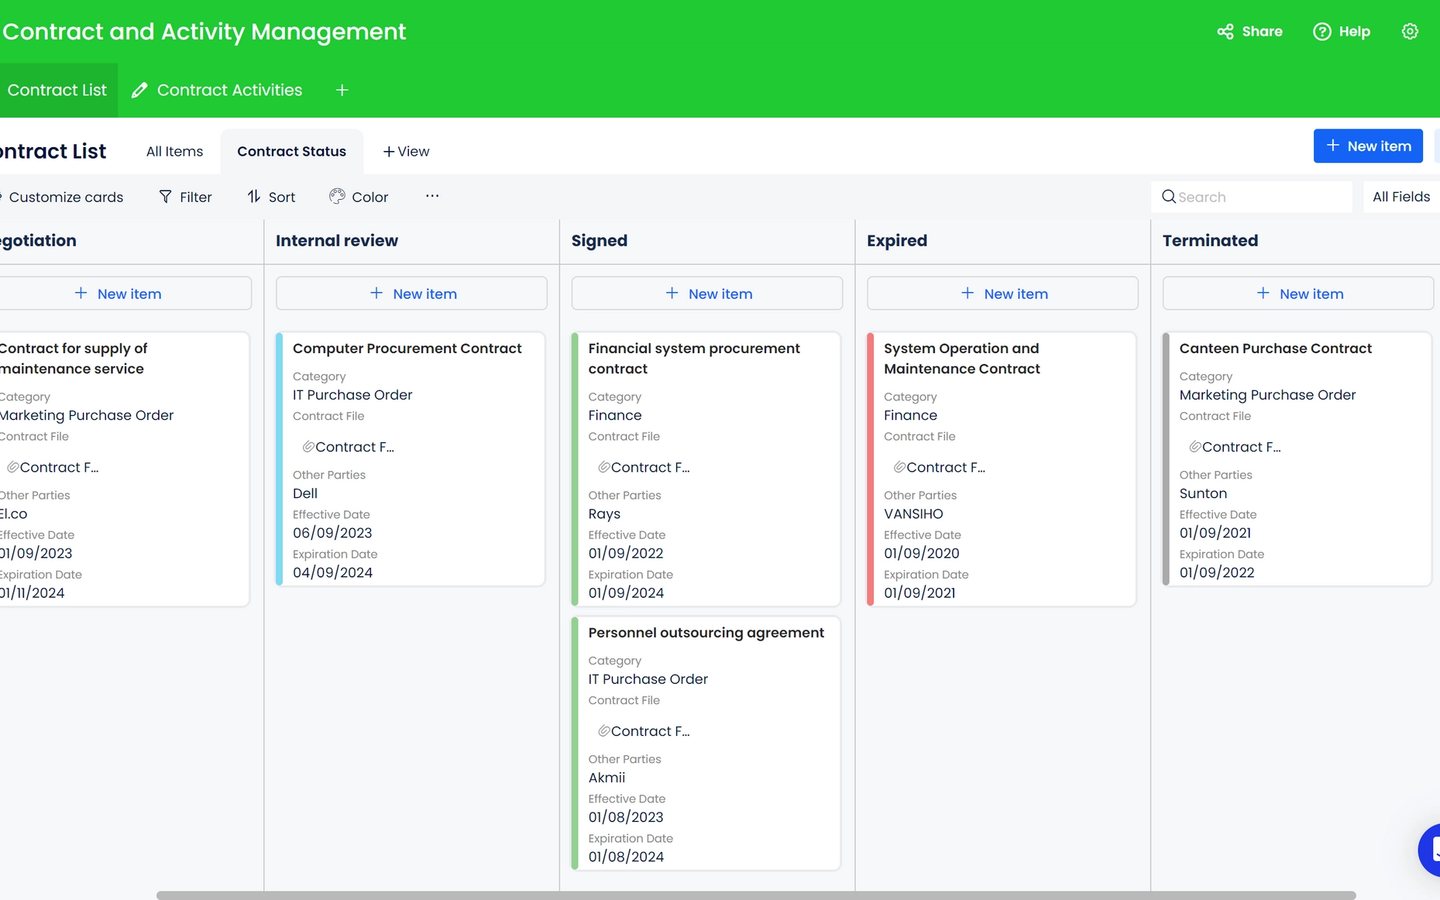The width and height of the screenshot is (1440, 900).
Task: Add new item in Expired column
Action: pyautogui.click(x=1003, y=293)
